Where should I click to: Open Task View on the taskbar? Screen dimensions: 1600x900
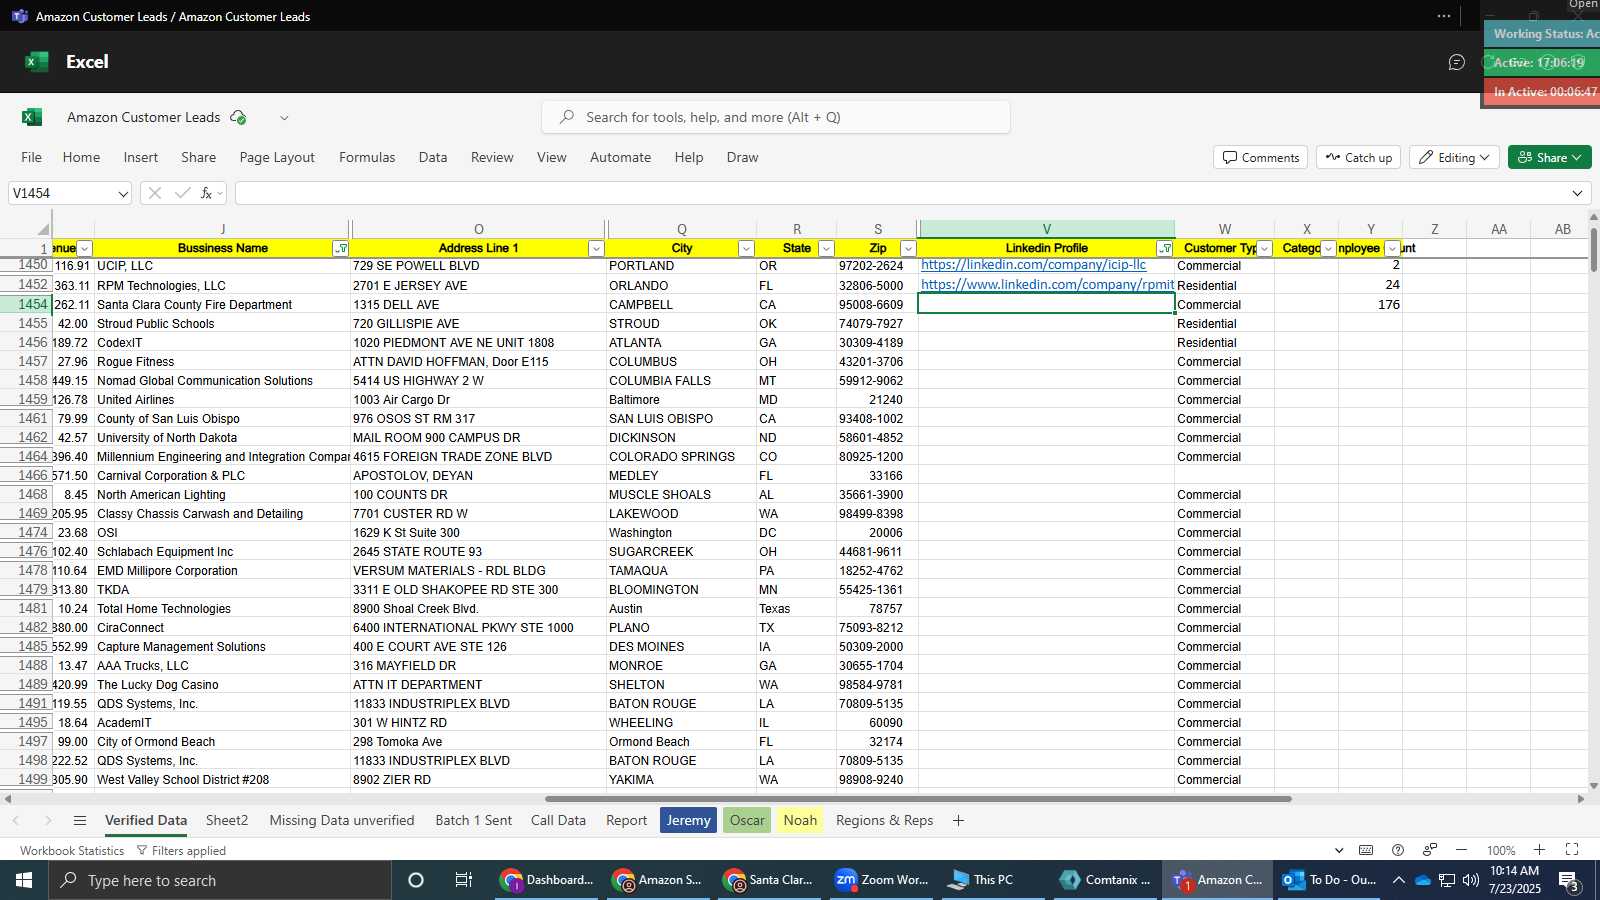click(463, 880)
